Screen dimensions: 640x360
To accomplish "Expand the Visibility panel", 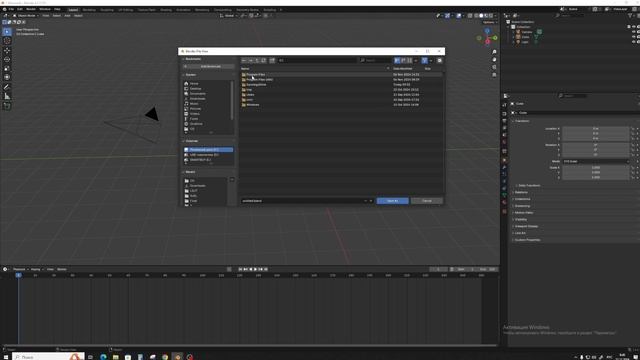I will 521,220.
